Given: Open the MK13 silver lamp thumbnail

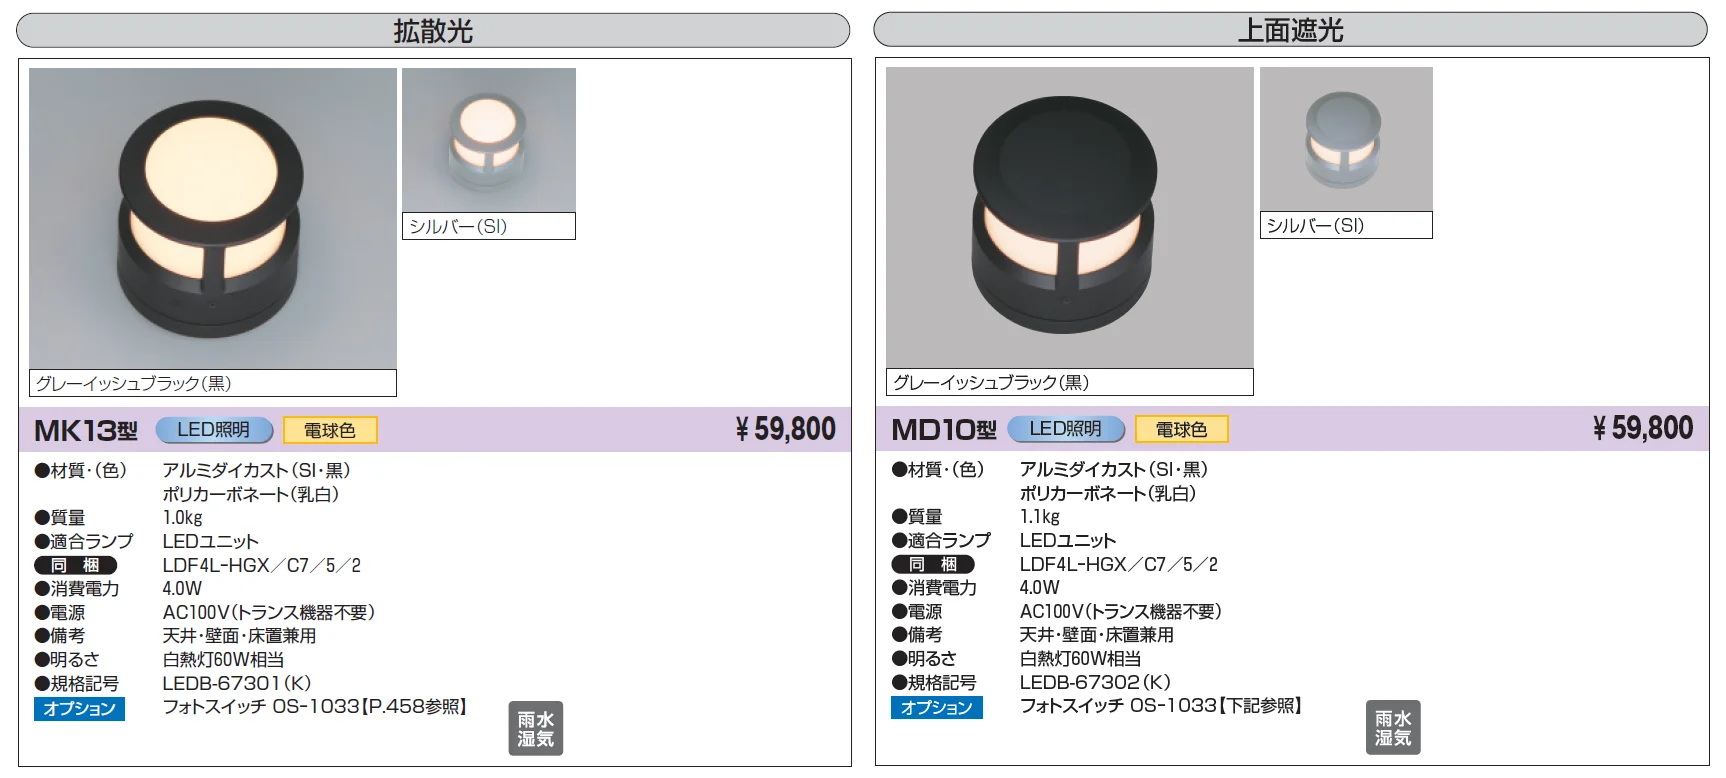Looking at the screenshot, I should tap(489, 140).
